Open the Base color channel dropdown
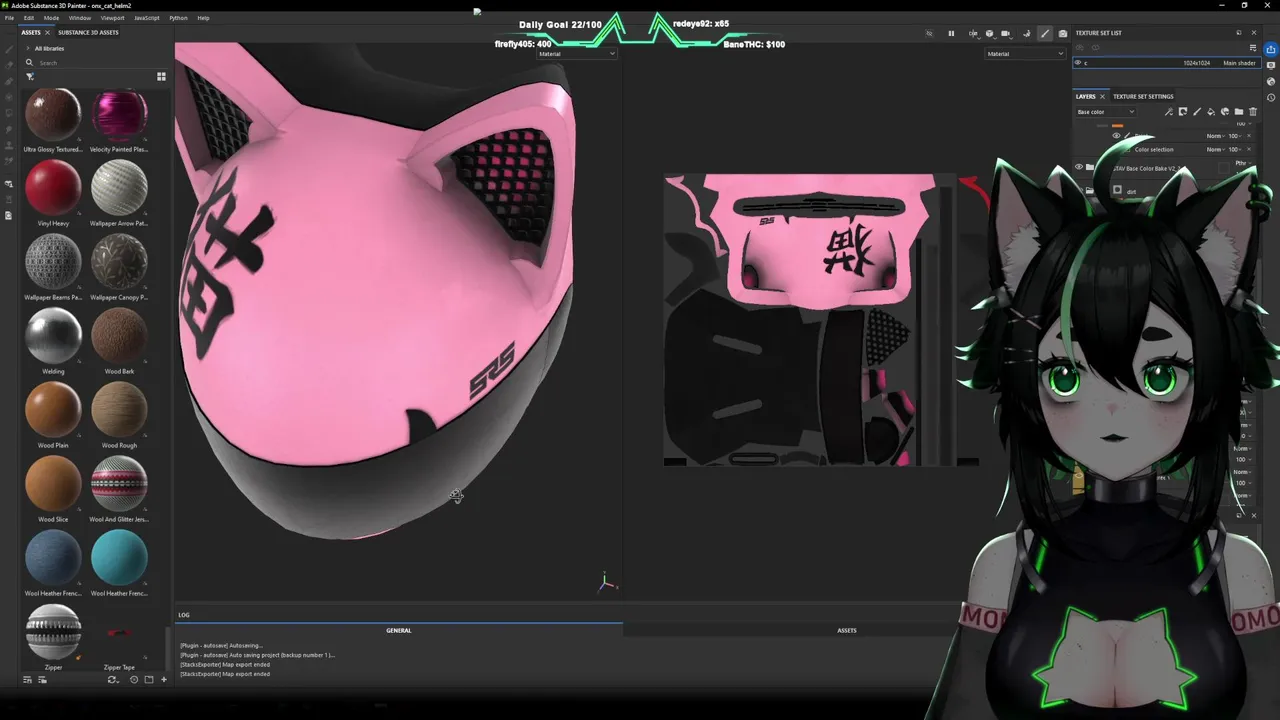 point(1105,112)
